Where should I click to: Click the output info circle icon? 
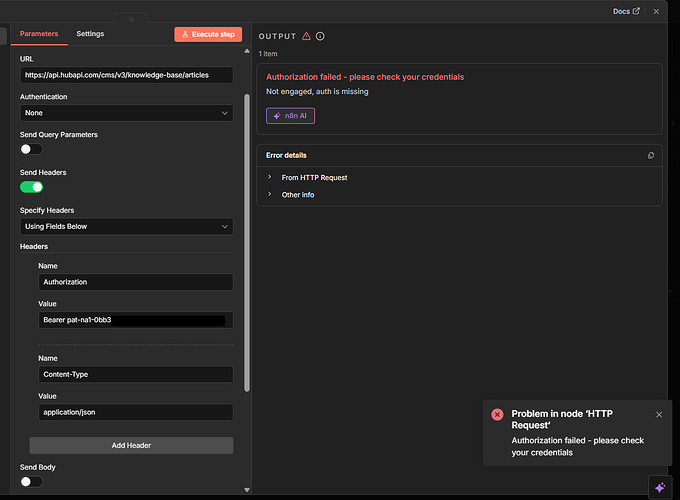click(x=320, y=36)
